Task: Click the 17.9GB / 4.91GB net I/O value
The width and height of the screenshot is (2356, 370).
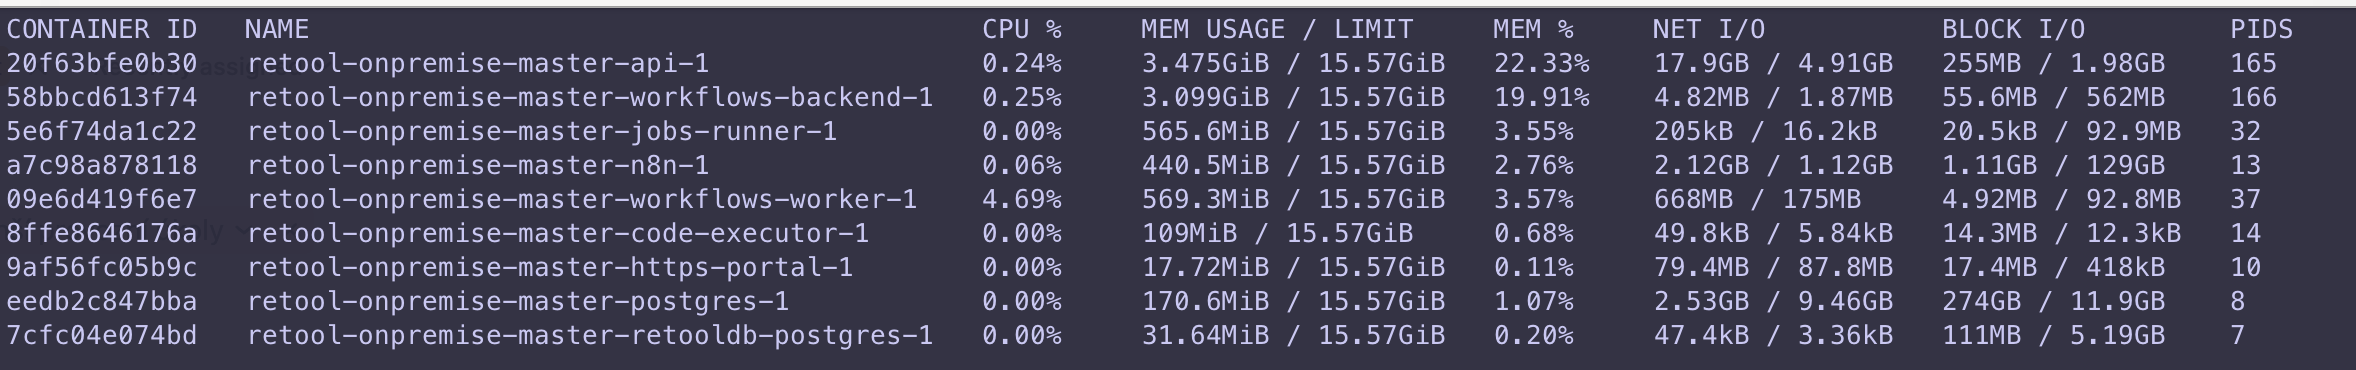Action: click(x=1773, y=64)
